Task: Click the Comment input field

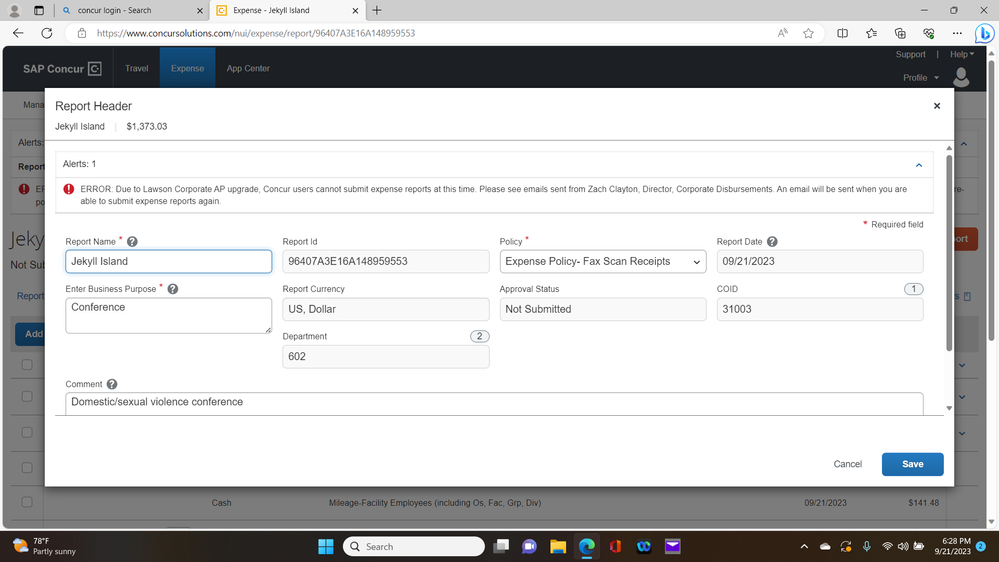Action: 494,403
